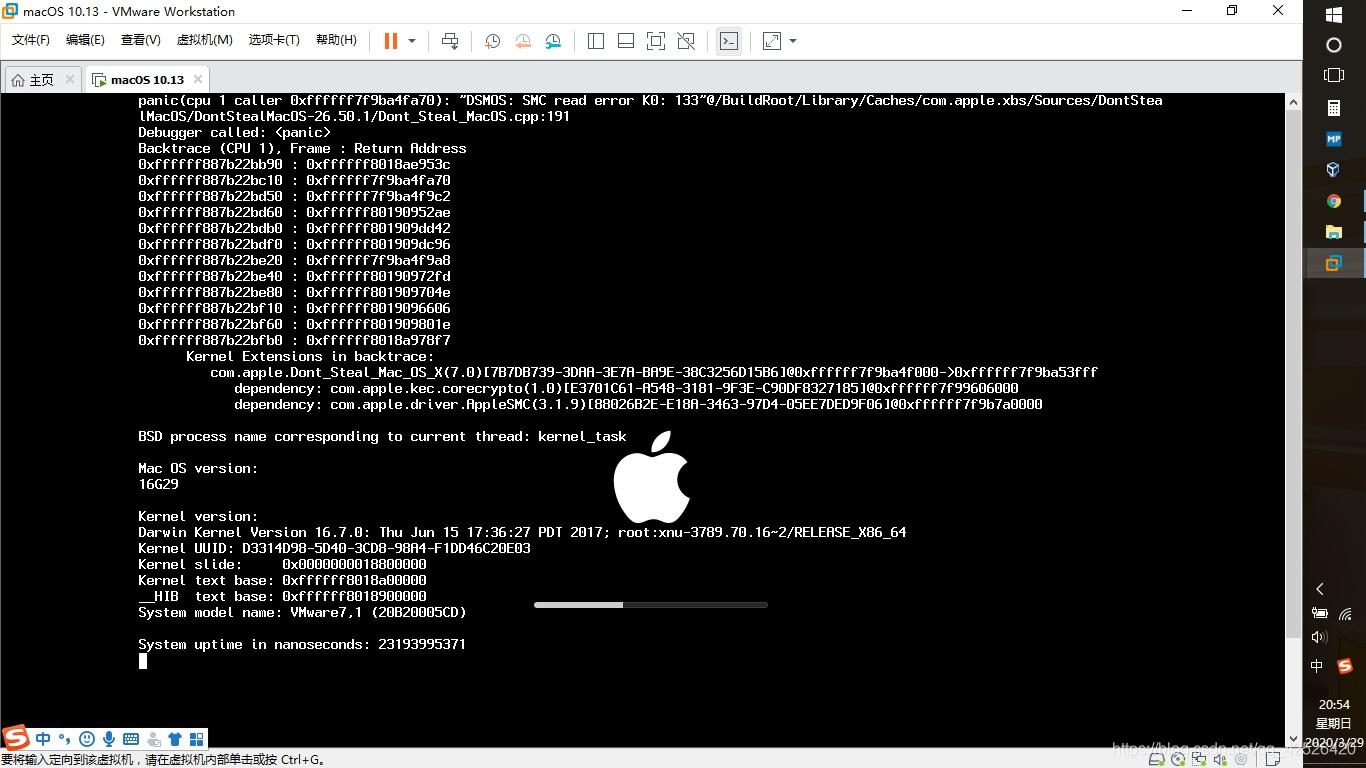1366x768 pixels.
Task: Click the 3D box application taskbar icon
Action: click(1333, 170)
